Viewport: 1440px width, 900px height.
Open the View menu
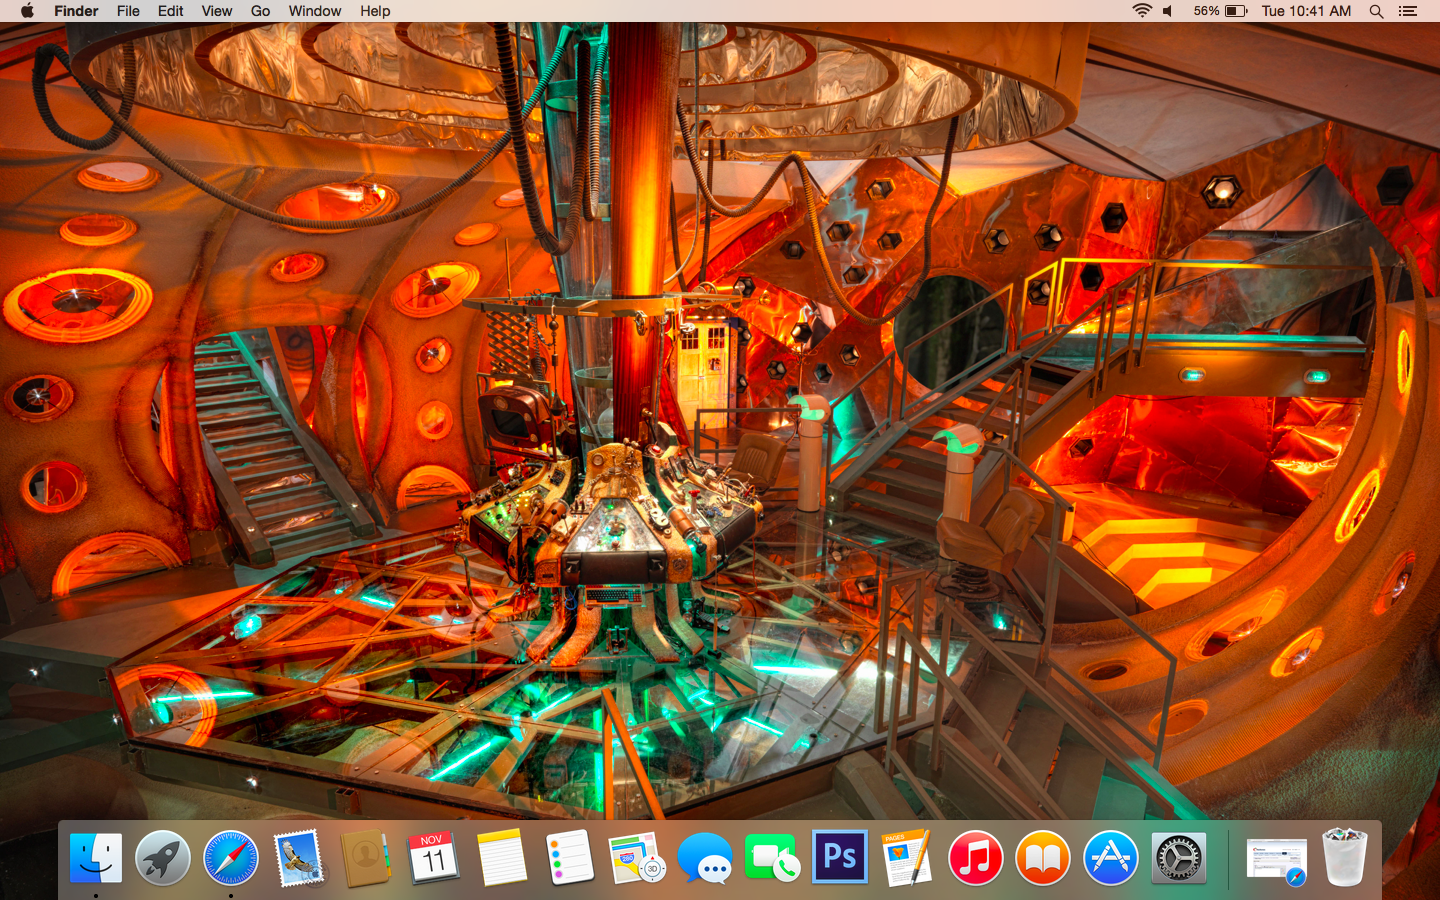point(217,11)
